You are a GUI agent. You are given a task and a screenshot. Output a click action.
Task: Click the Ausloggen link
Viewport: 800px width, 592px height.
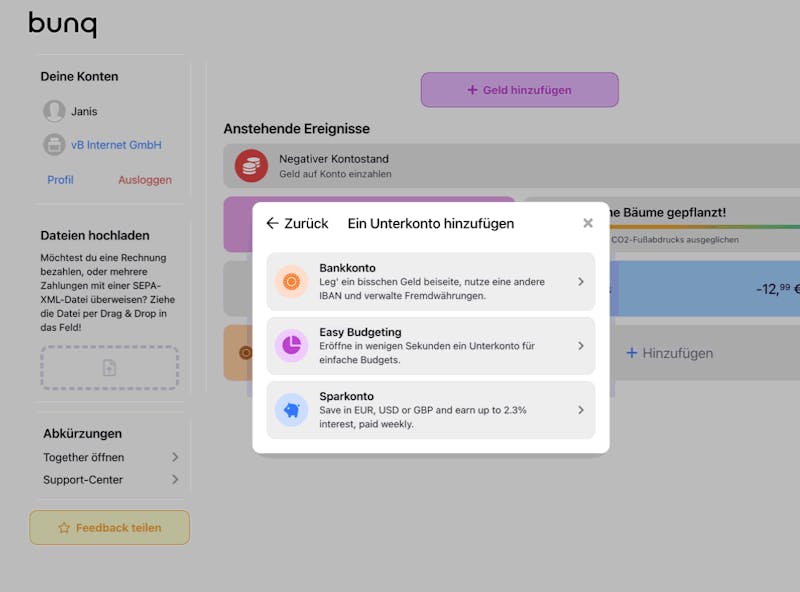[145, 180]
